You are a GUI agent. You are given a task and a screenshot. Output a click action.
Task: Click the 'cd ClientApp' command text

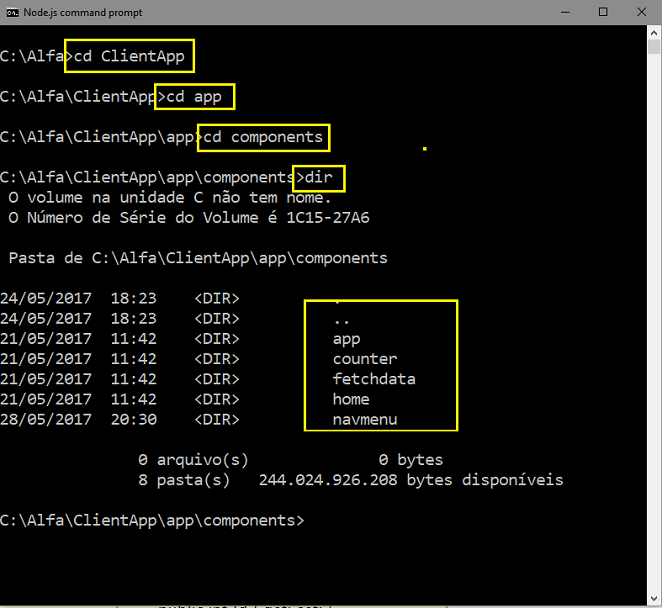tap(129, 56)
